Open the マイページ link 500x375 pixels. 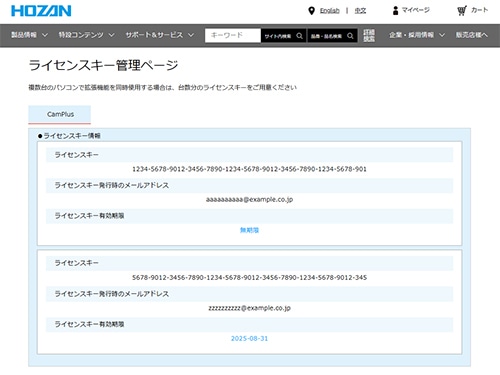coord(415,10)
